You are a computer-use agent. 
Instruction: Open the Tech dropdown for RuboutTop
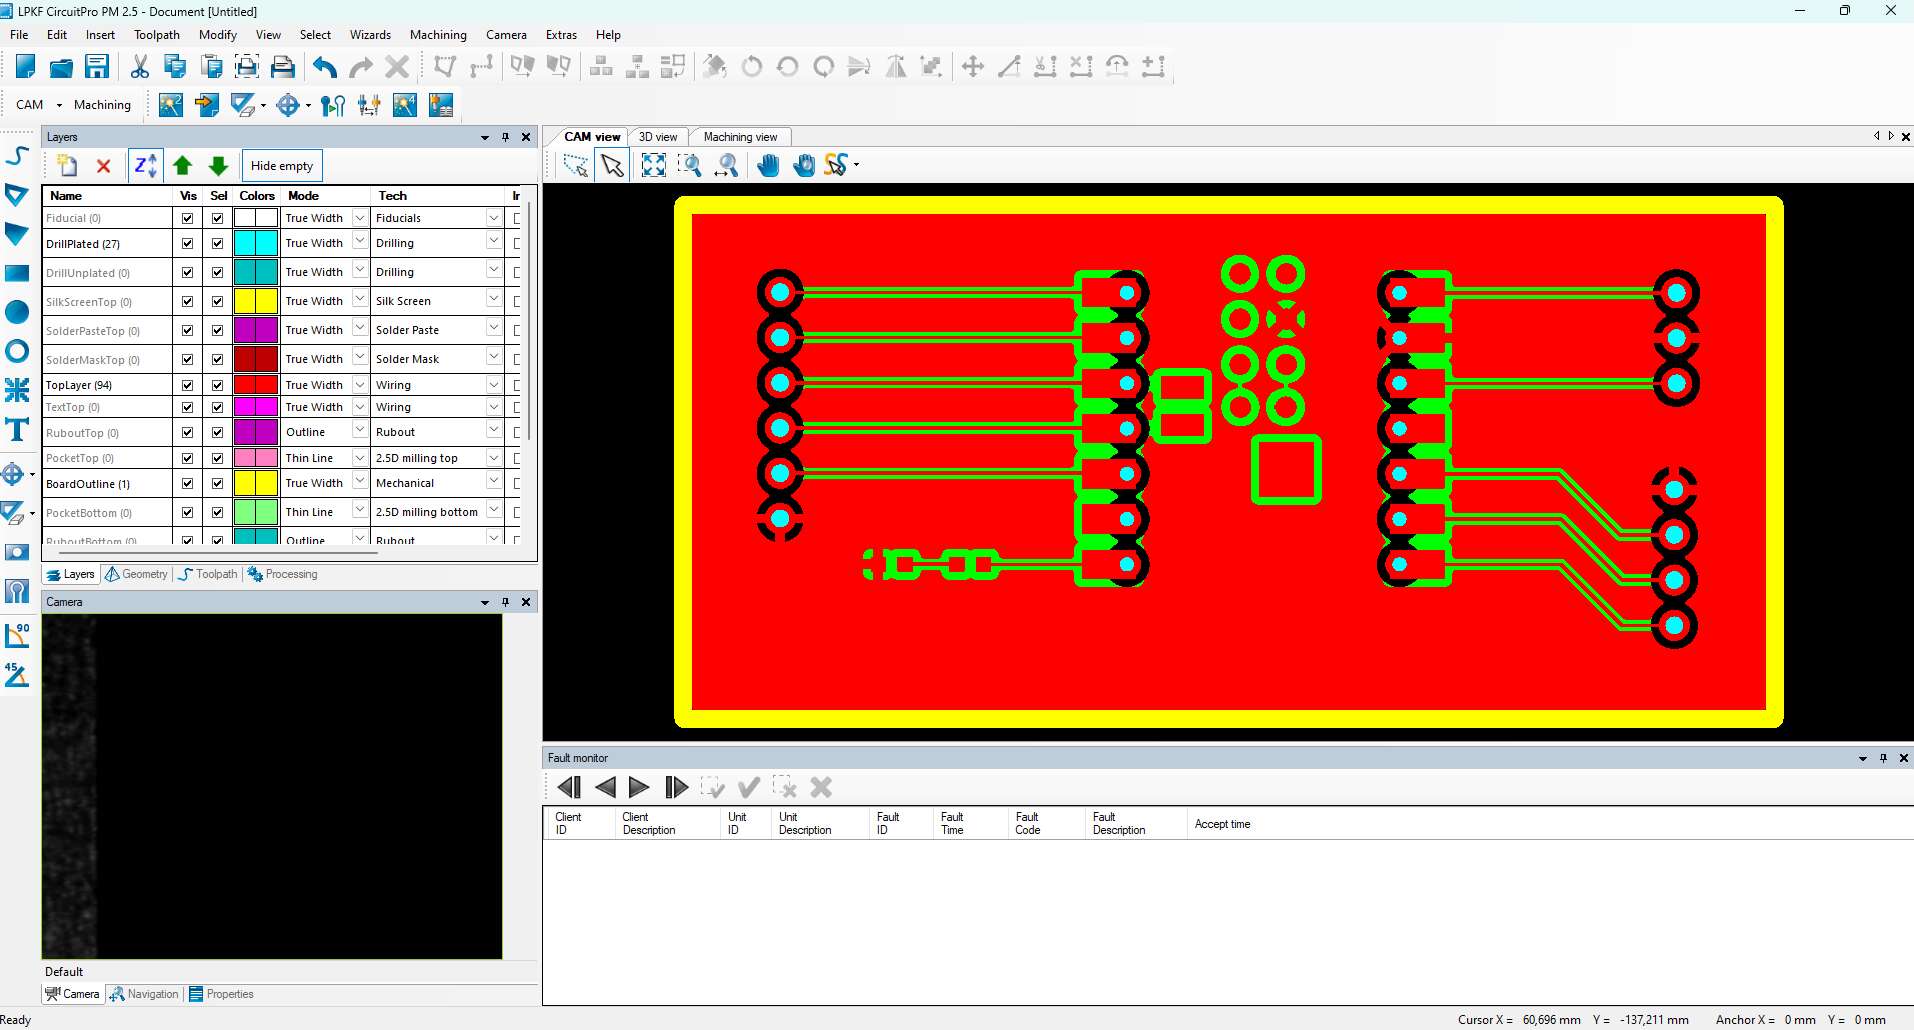(493, 431)
